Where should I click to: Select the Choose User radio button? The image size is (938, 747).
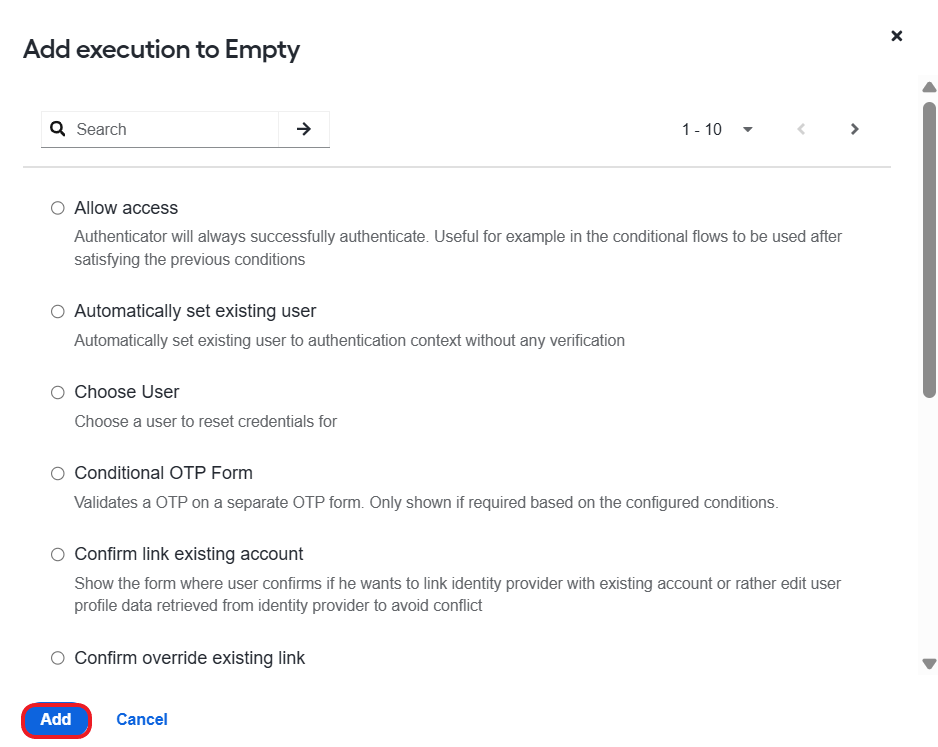pos(57,392)
